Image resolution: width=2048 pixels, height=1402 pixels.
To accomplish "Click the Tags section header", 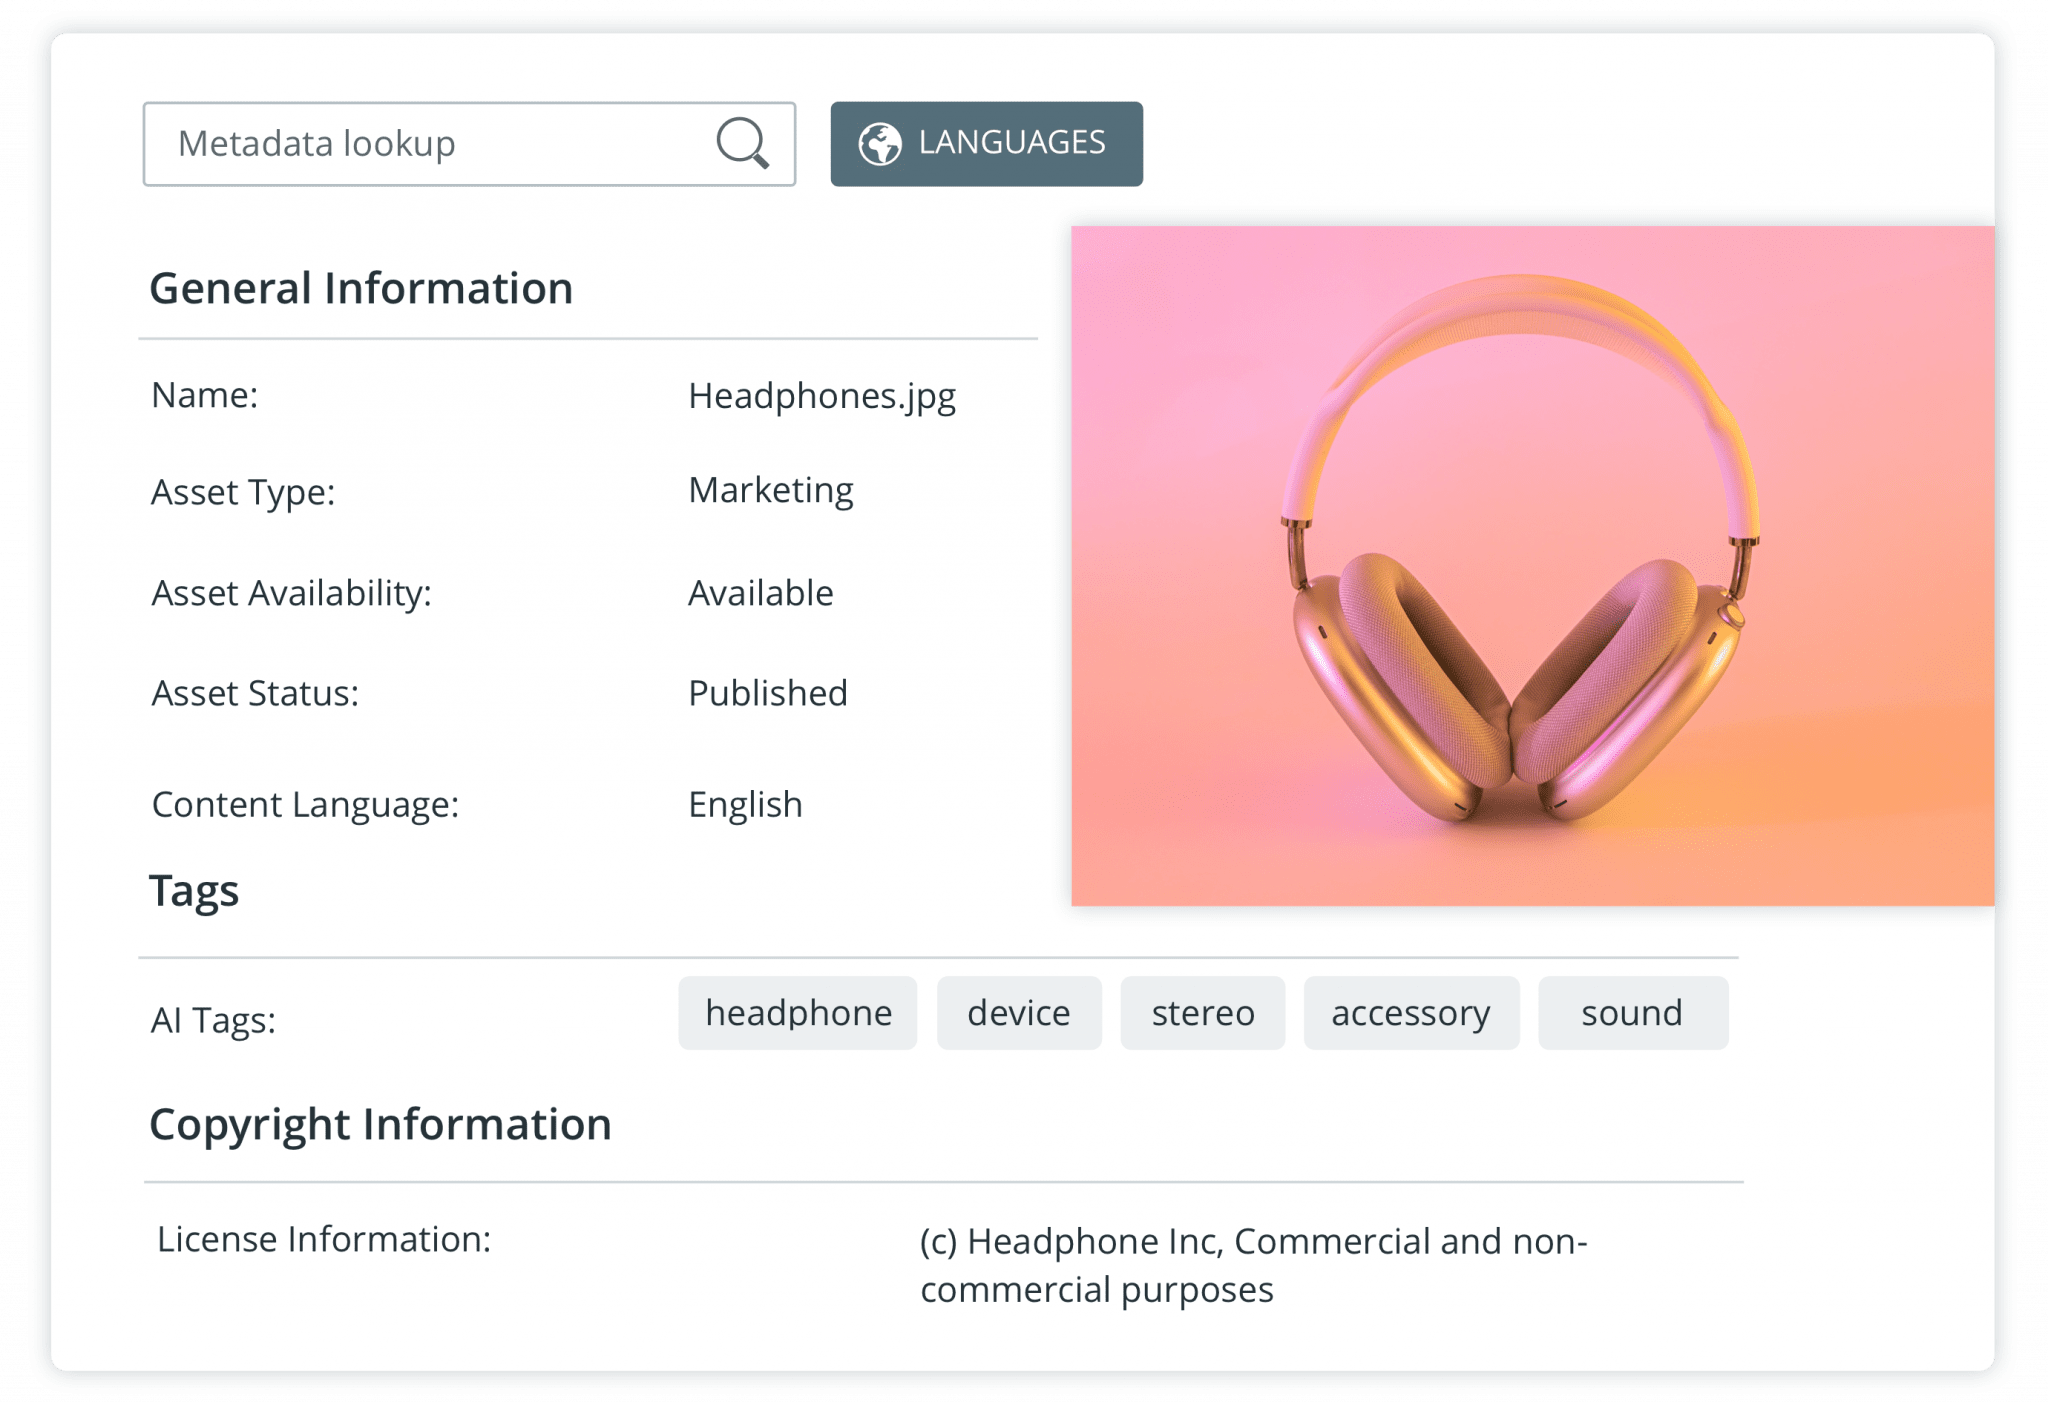I will coord(194,889).
